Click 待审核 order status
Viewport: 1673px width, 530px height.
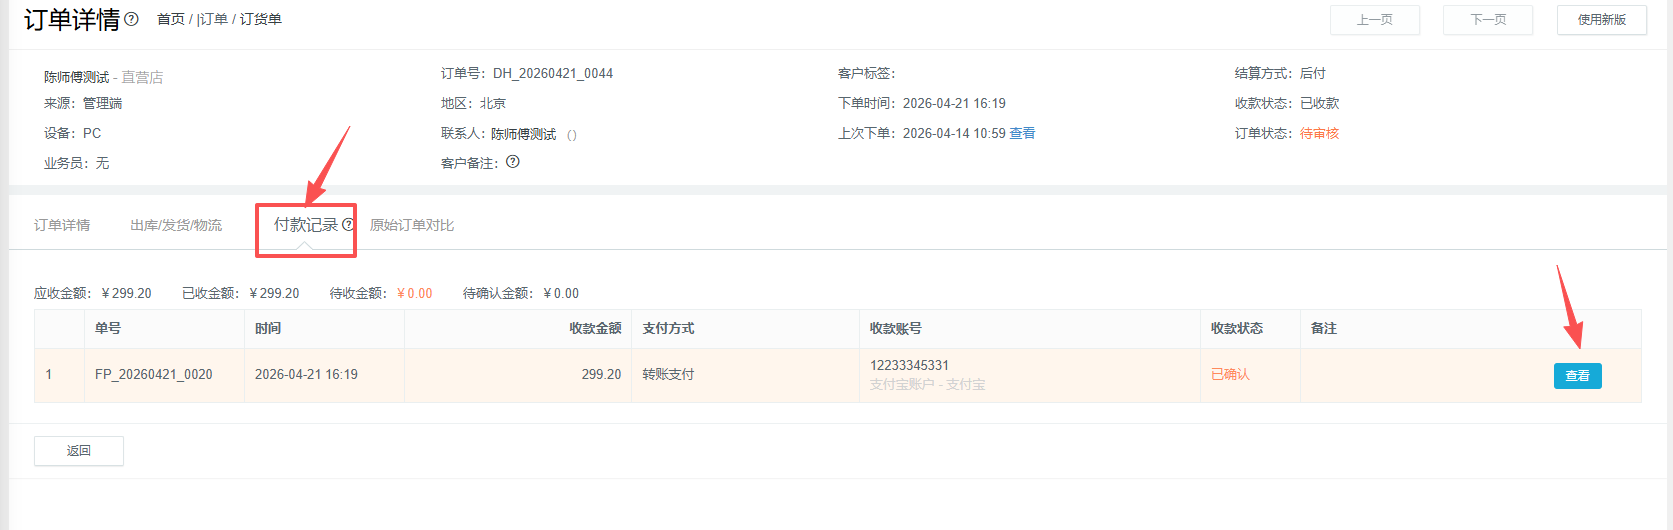coord(1319,133)
